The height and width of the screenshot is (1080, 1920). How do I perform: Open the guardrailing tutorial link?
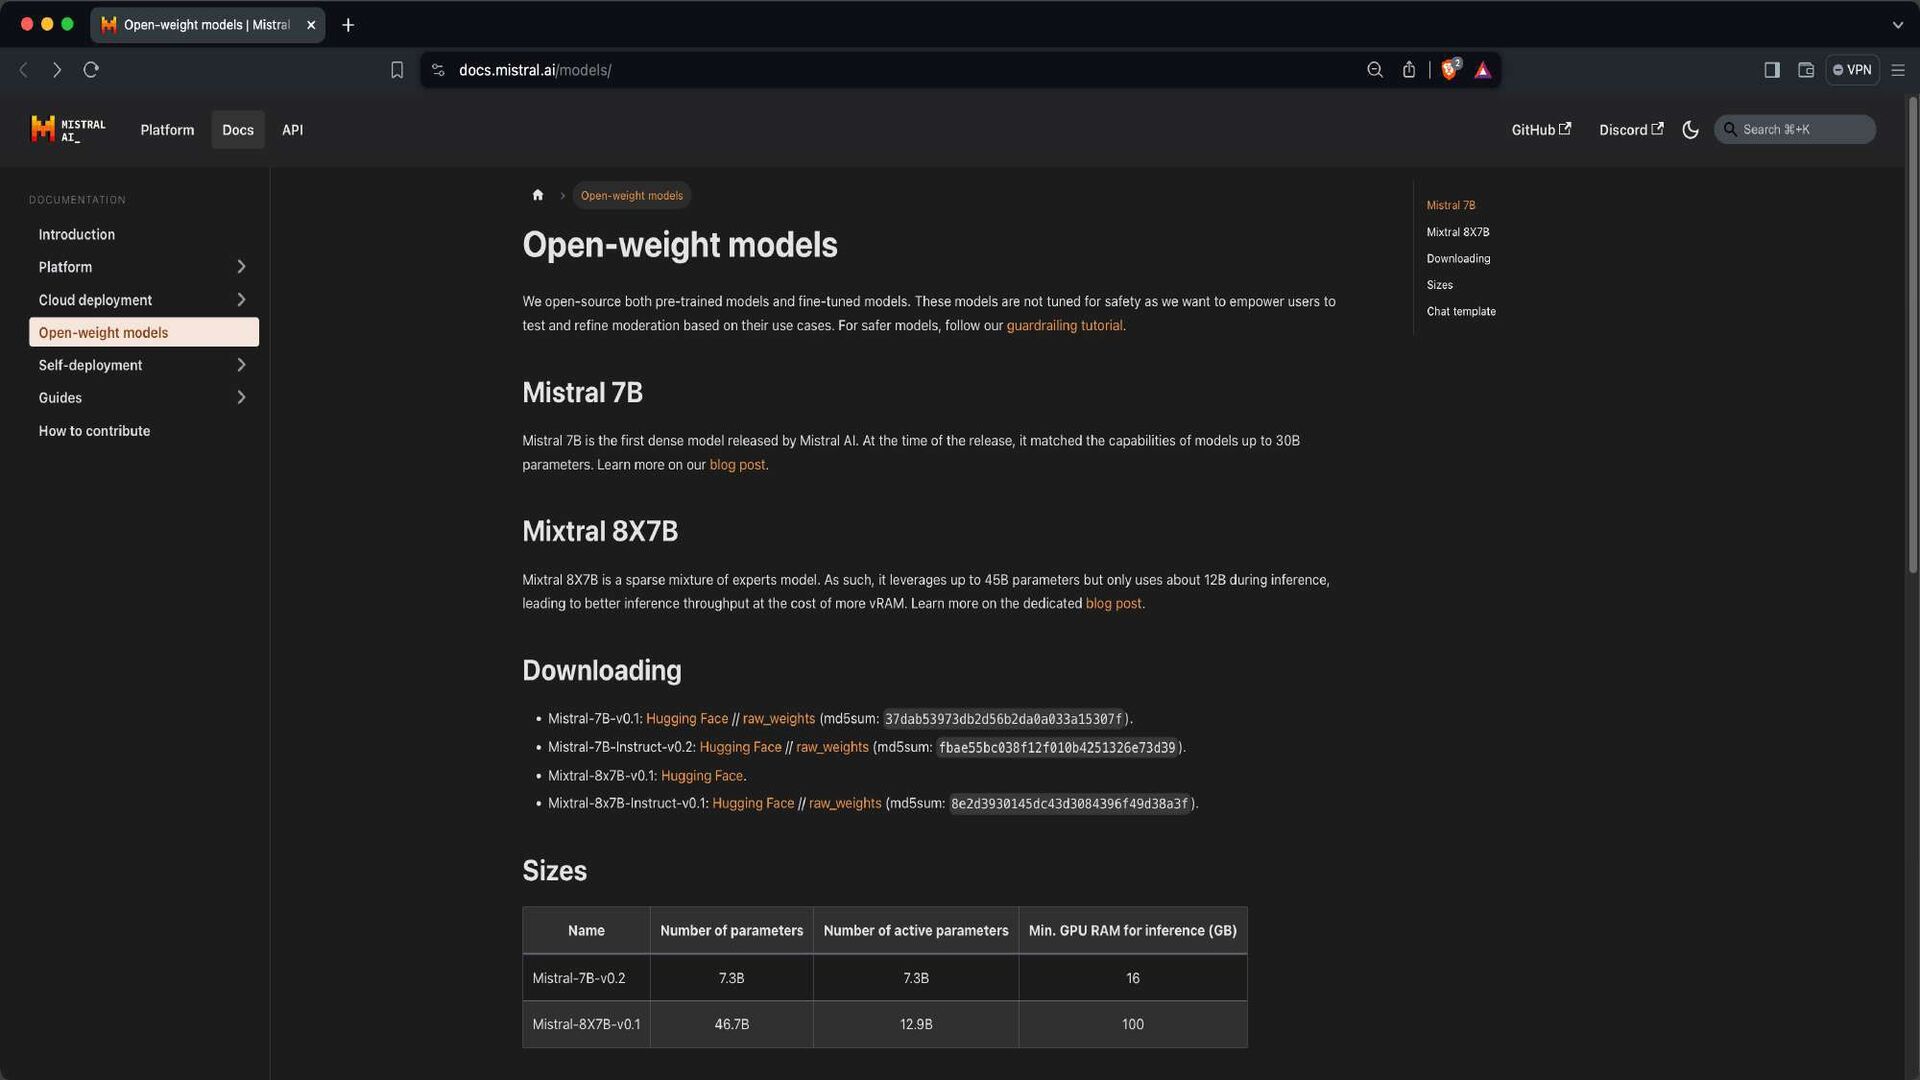[x=1064, y=326]
